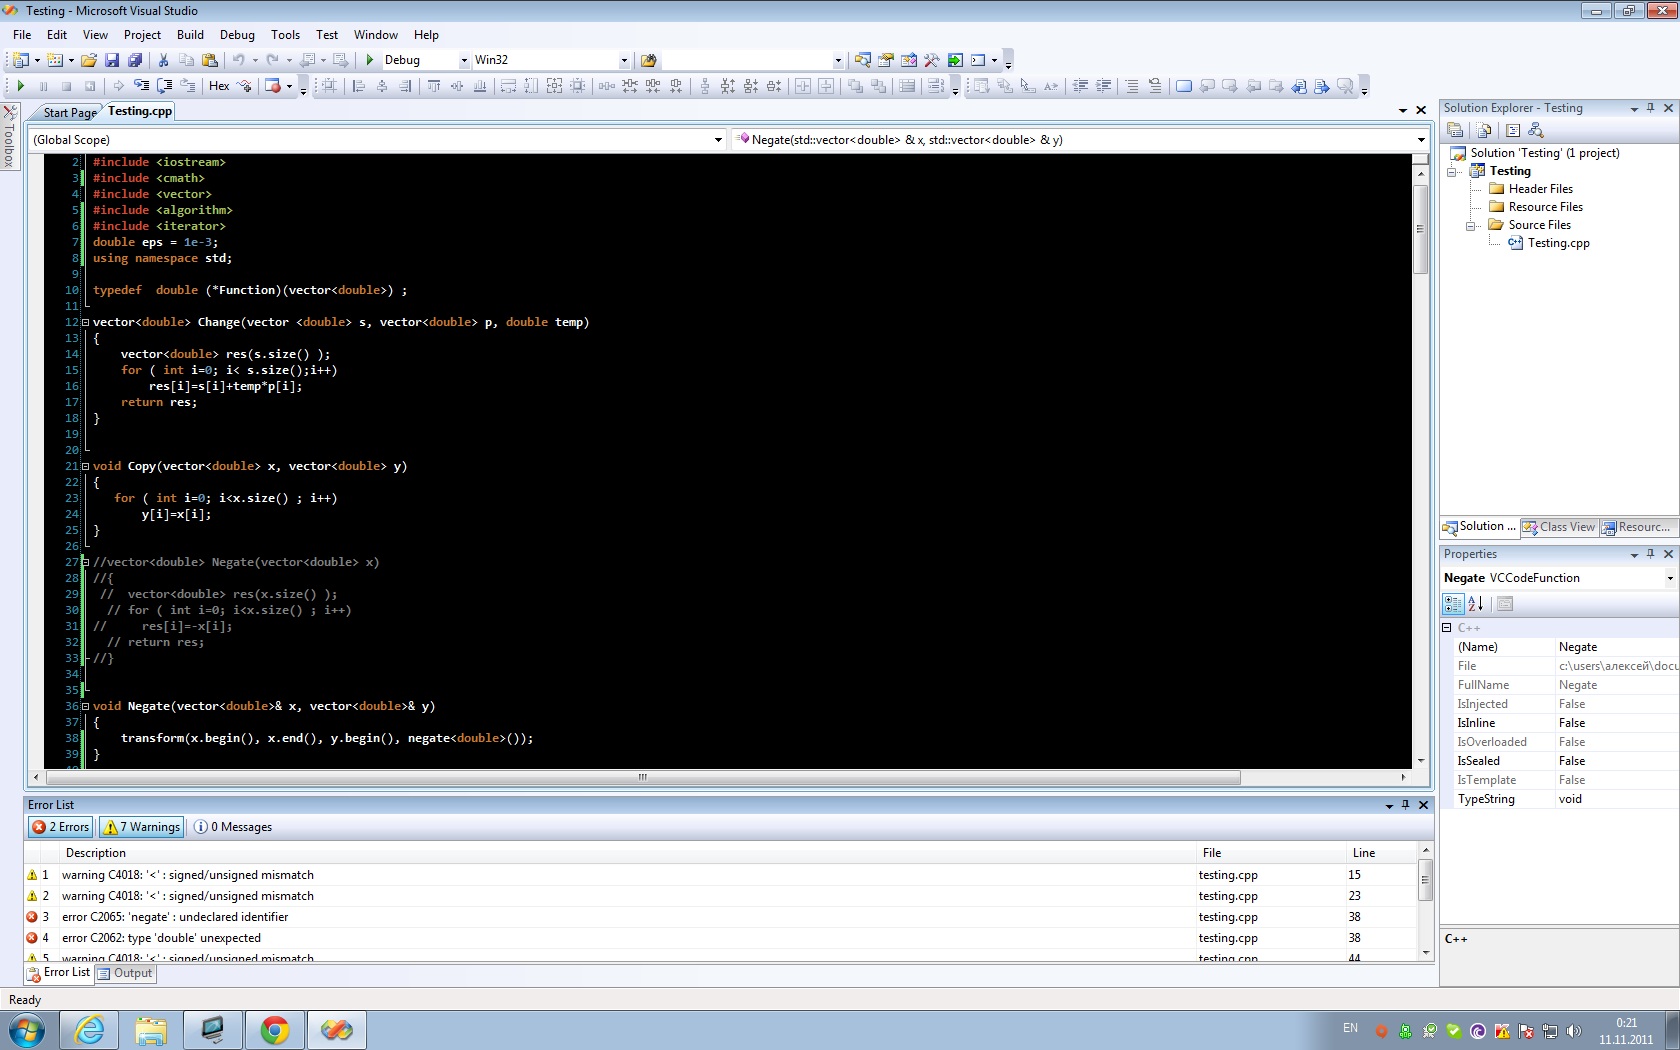The width and height of the screenshot is (1680, 1050).
Task: Collapse the Source Files tree node
Action: point(1472,226)
